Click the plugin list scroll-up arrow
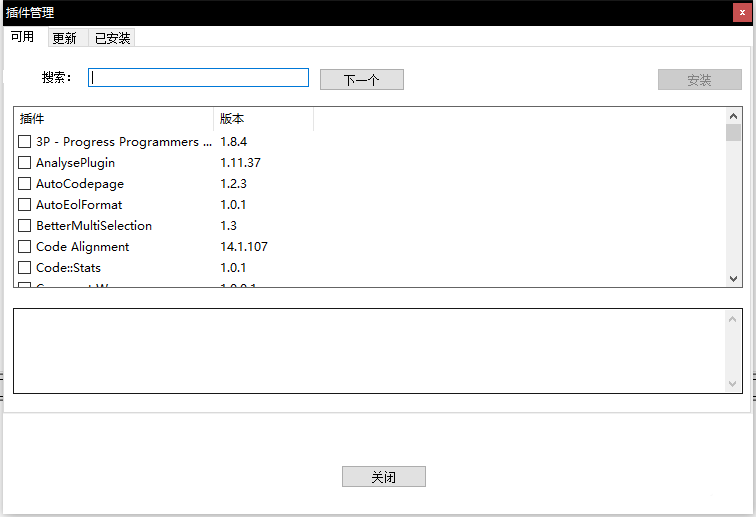Screen dimensions: 756x517 (733, 116)
